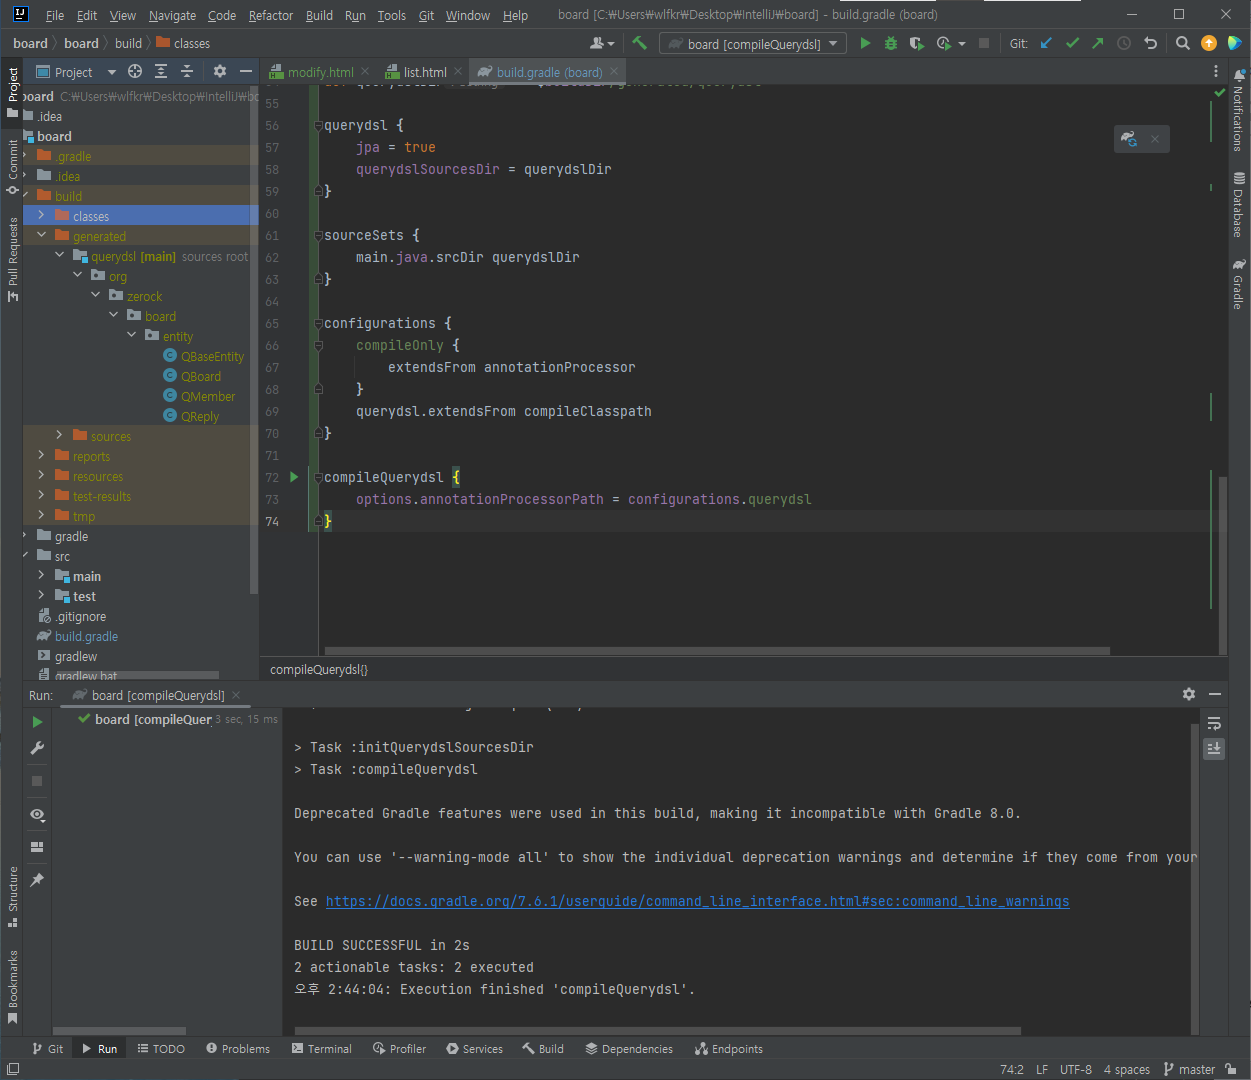The height and width of the screenshot is (1080, 1251).
Task: Expand the main folder under src
Action: coord(41,576)
